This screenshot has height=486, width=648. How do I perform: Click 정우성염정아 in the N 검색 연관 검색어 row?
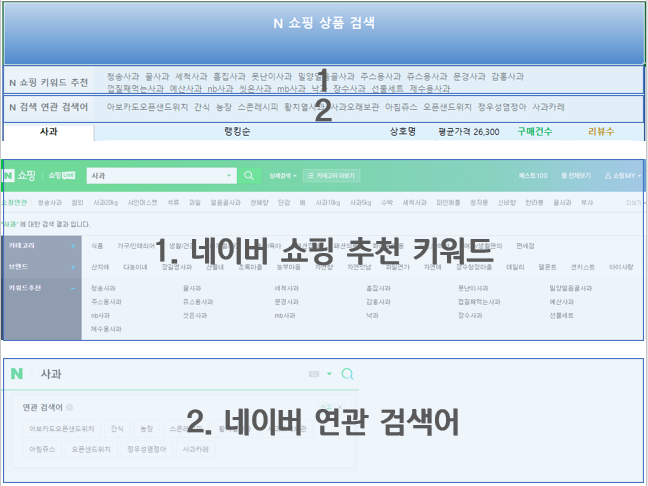click(x=502, y=107)
